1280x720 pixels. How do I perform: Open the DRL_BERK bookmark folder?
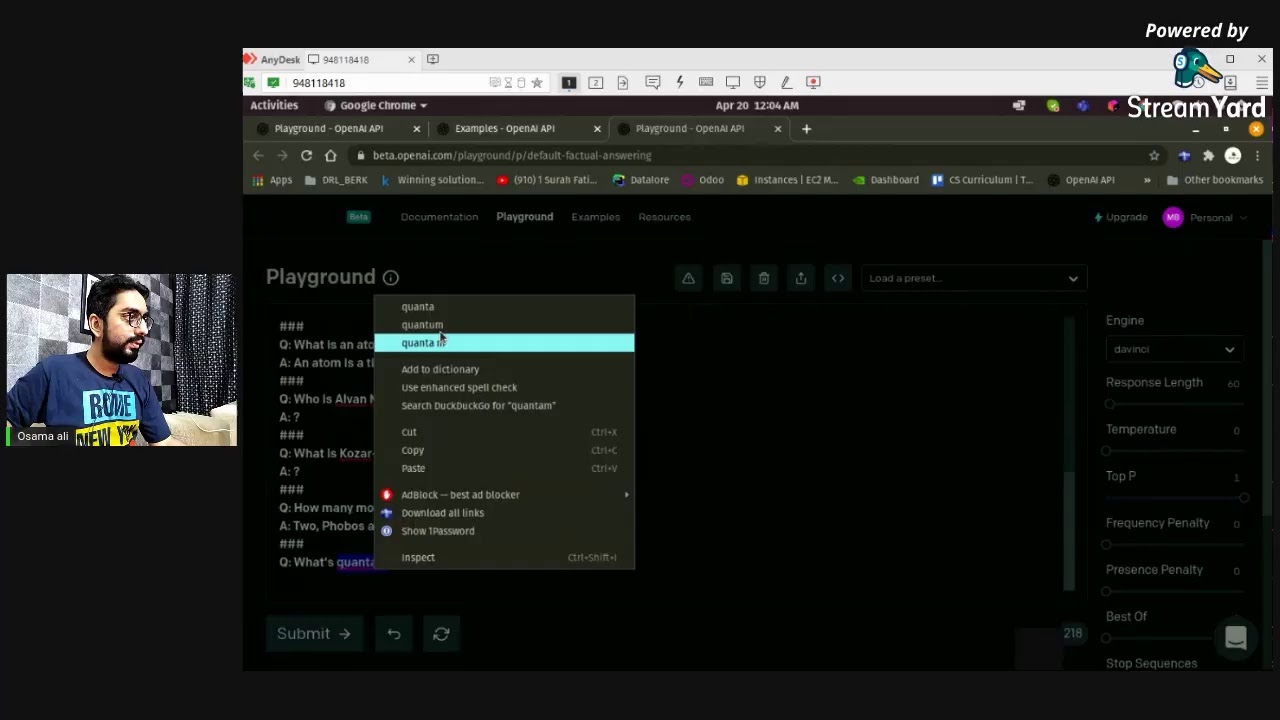point(336,180)
